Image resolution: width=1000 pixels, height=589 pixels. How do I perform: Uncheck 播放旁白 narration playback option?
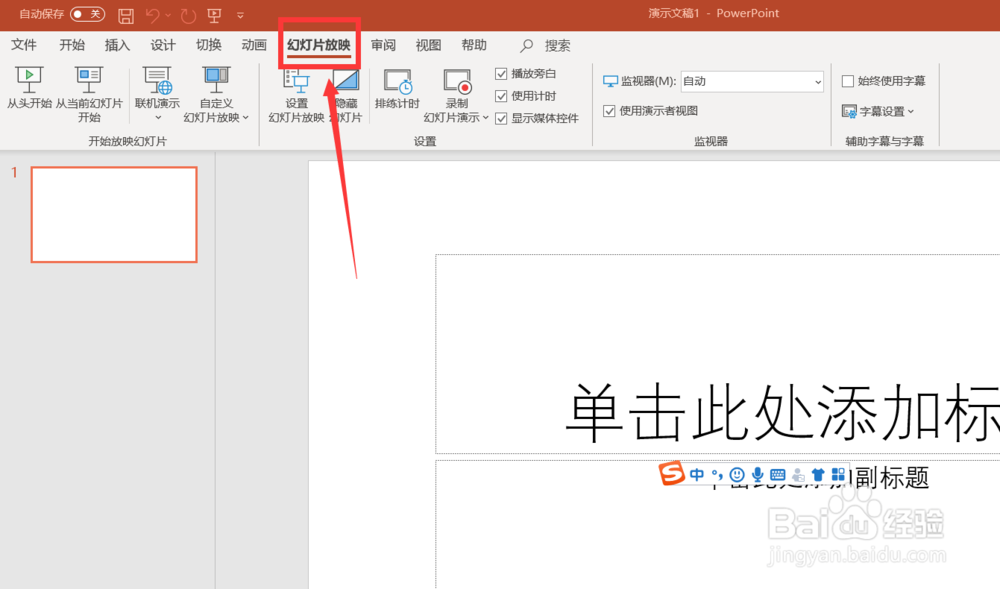point(501,73)
